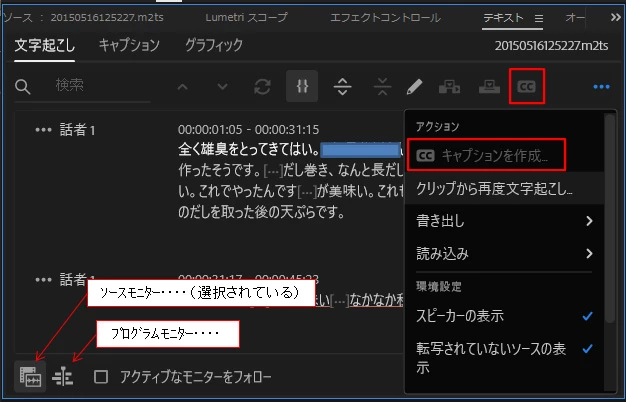Viewport: 626px width, 402px height.
Task: Show hidden panels with double chevron
Action: tap(615, 18)
